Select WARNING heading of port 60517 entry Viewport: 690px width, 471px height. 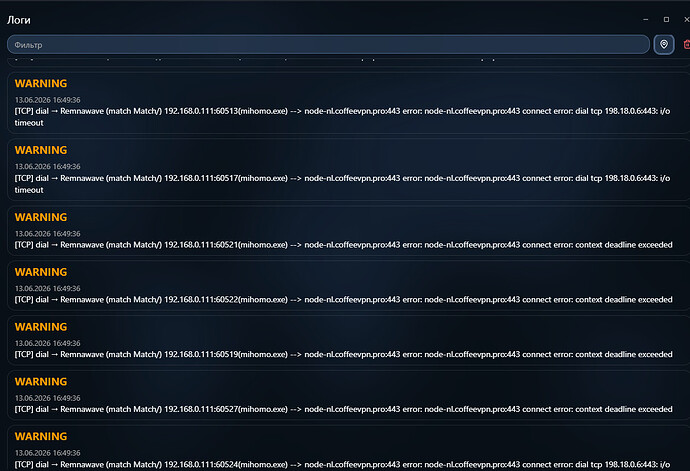click(x=41, y=150)
